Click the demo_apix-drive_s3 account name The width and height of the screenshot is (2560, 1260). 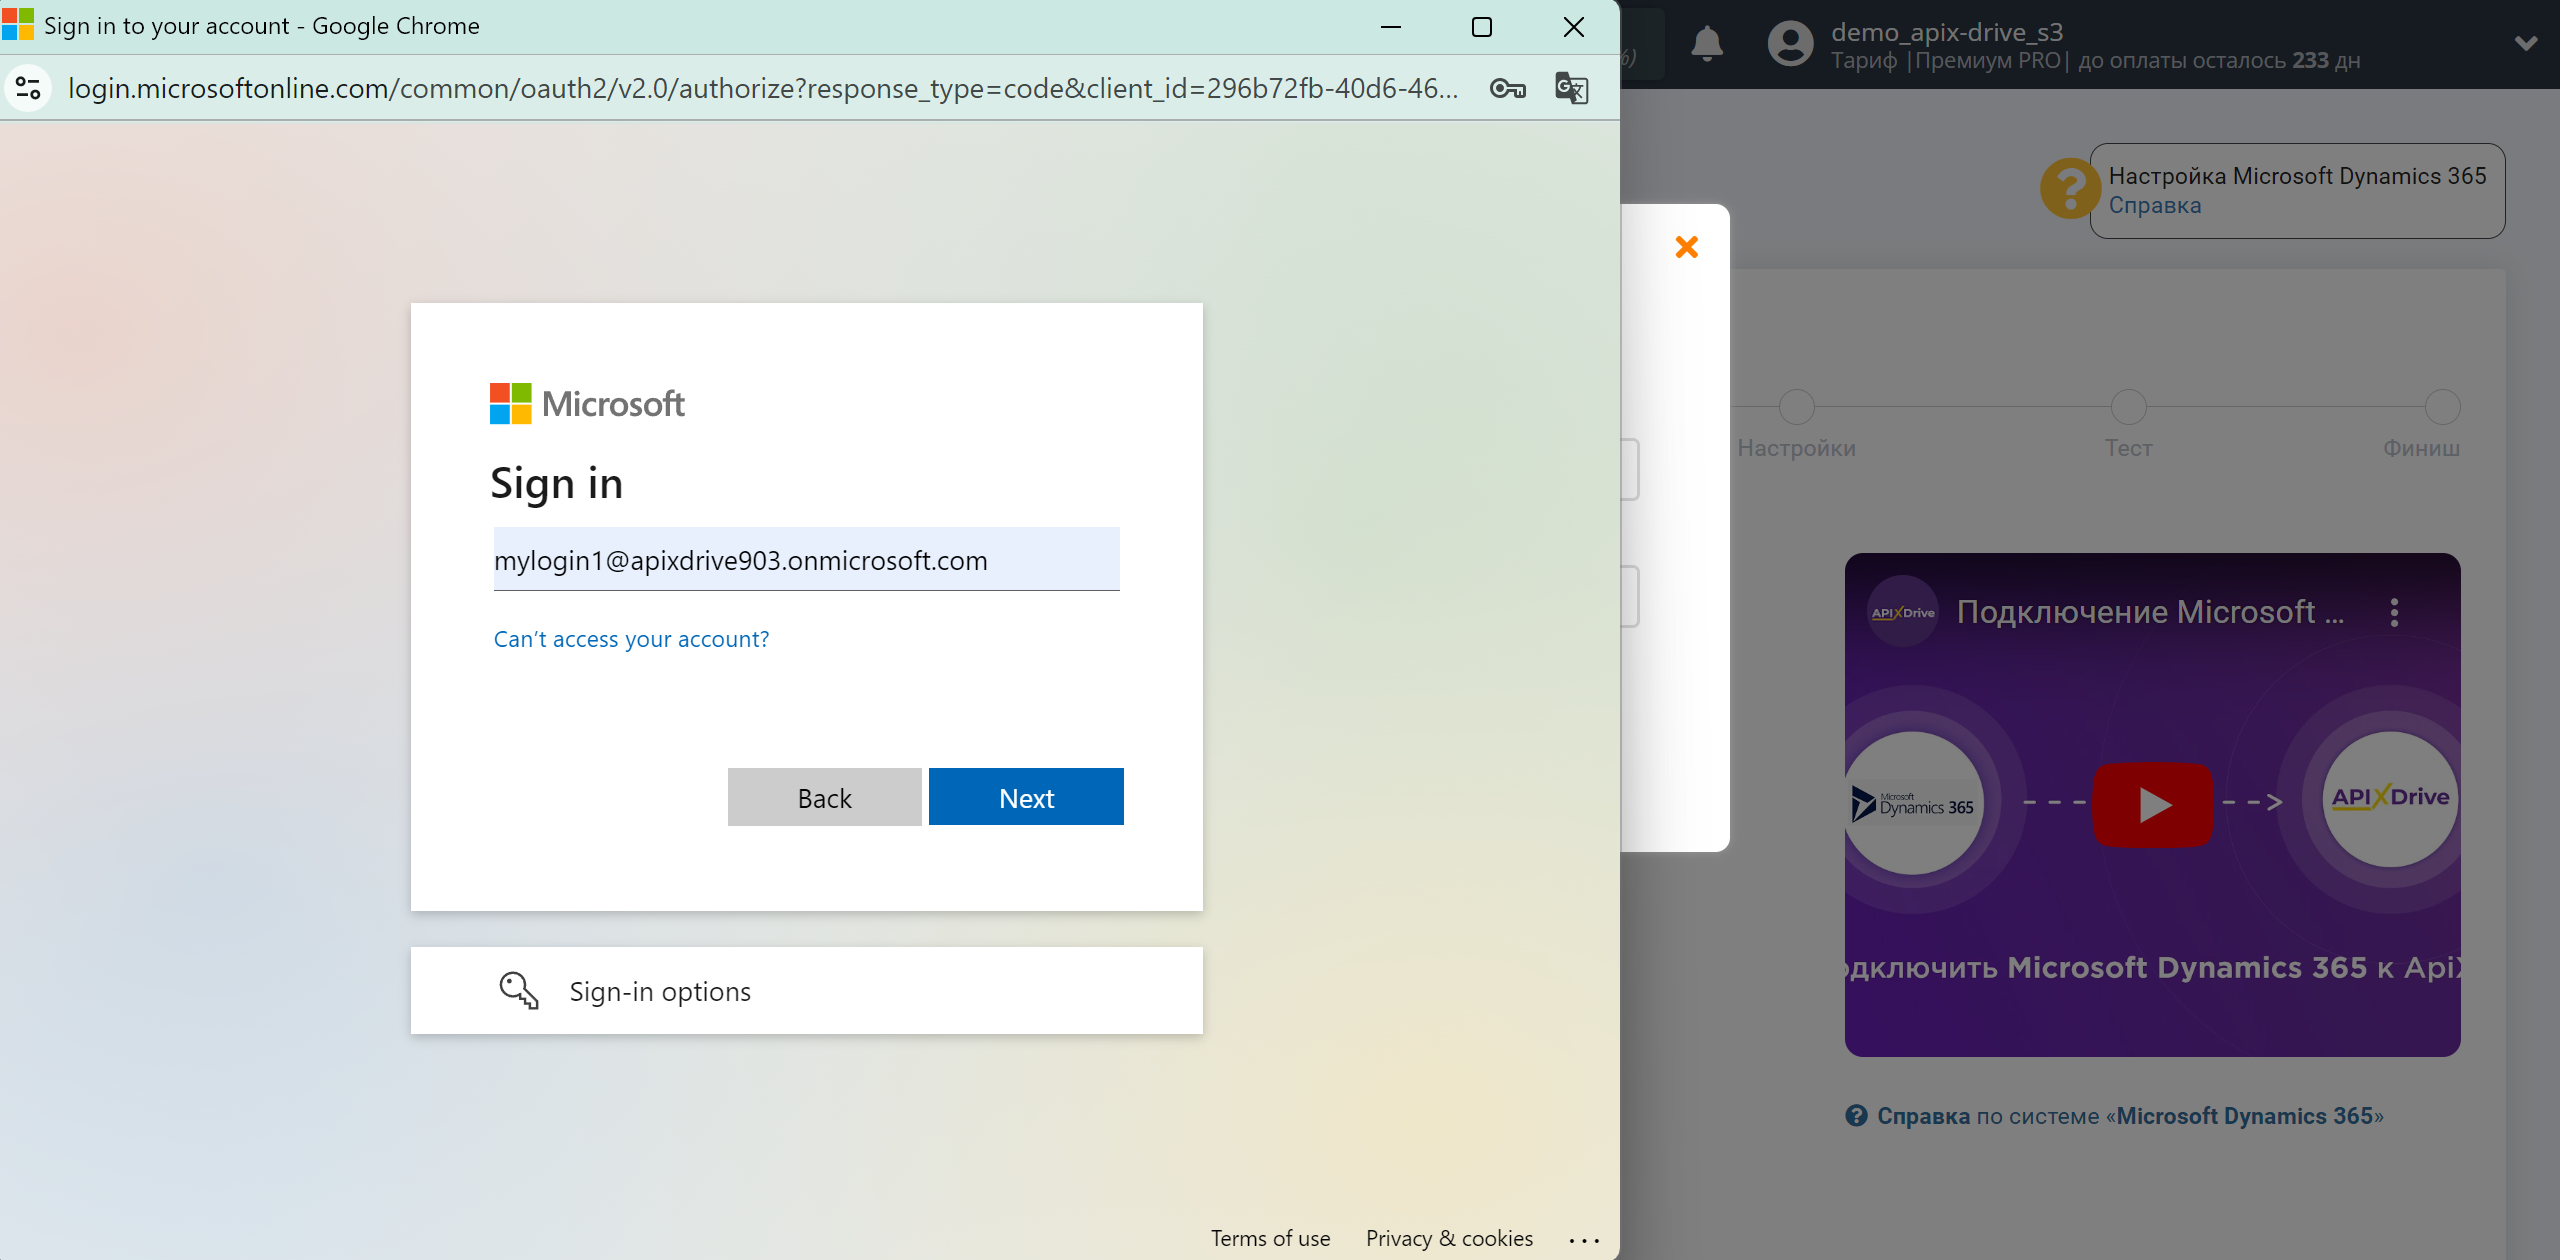click(1947, 32)
